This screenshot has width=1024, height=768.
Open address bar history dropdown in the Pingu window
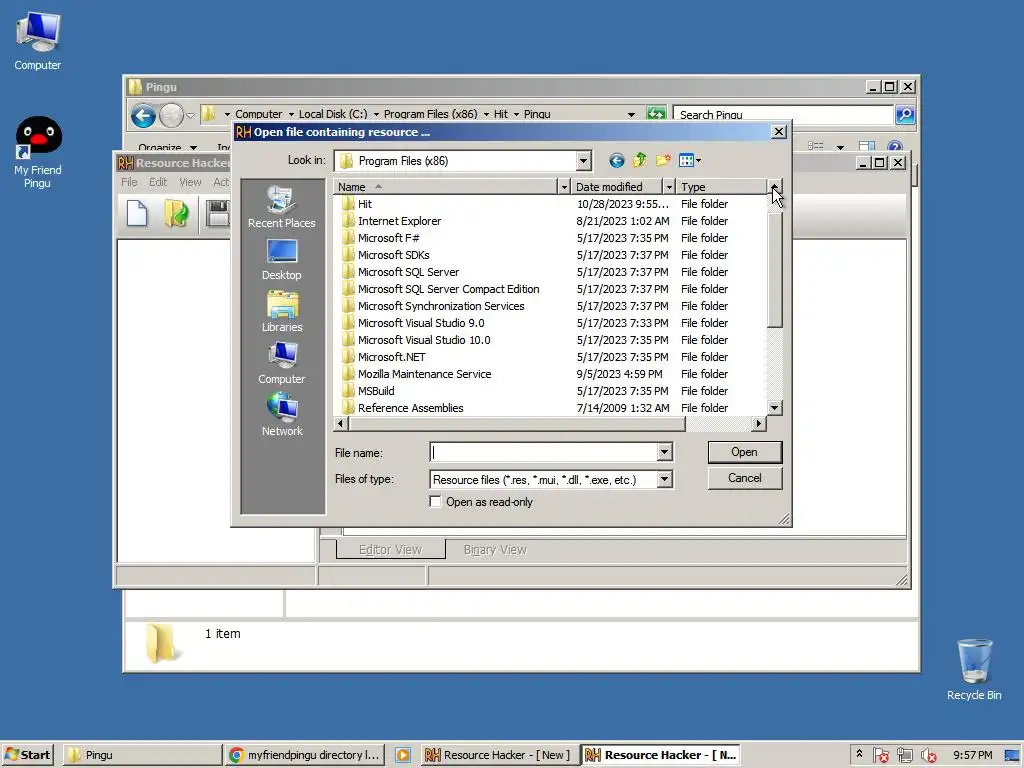pyautogui.click(x=631, y=114)
